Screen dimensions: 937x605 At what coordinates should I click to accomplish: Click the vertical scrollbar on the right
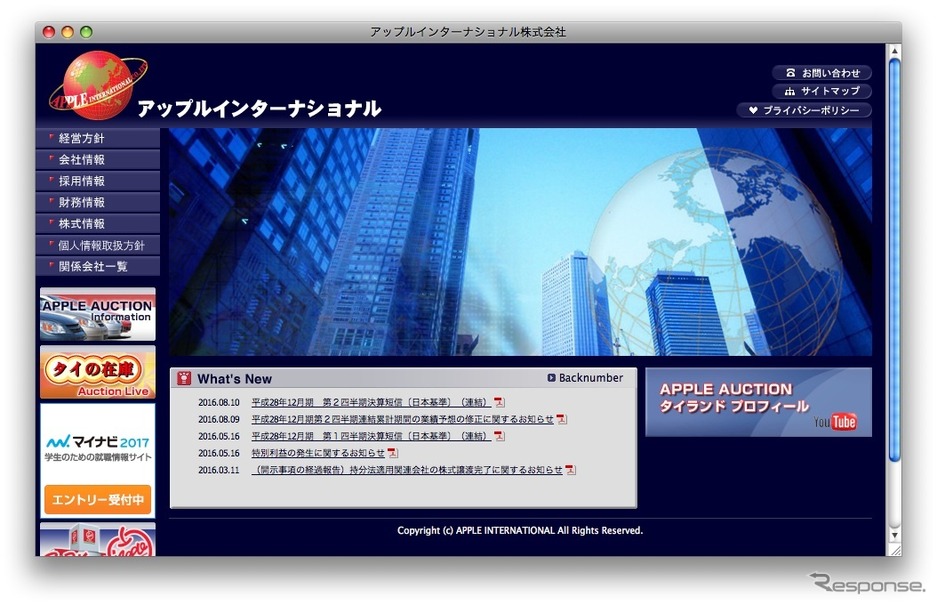click(x=894, y=260)
